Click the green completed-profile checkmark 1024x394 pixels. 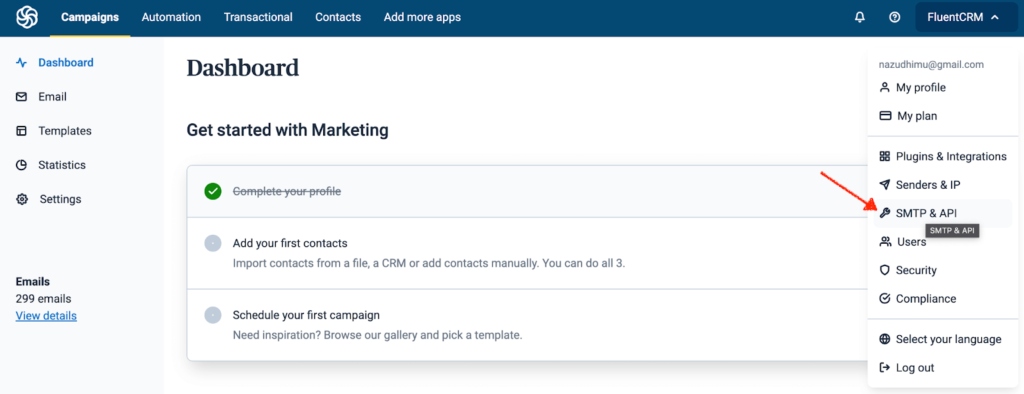pyautogui.click(x=213, y=191)
